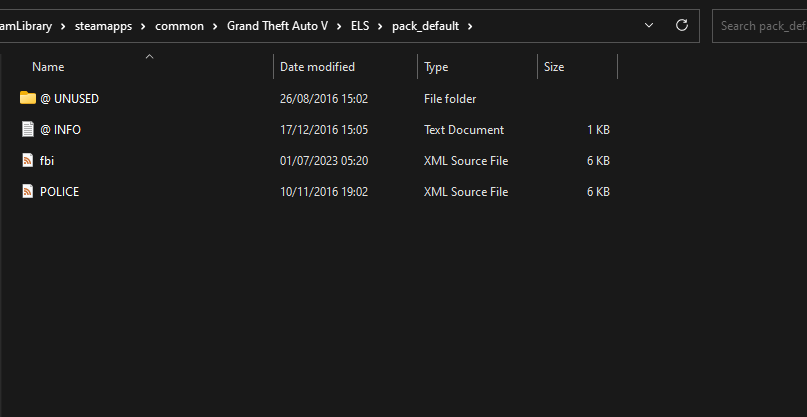This screenshot has height=417, width=807.
Task: Click the @ UNUSED folder icon
Action: [28, 98]
